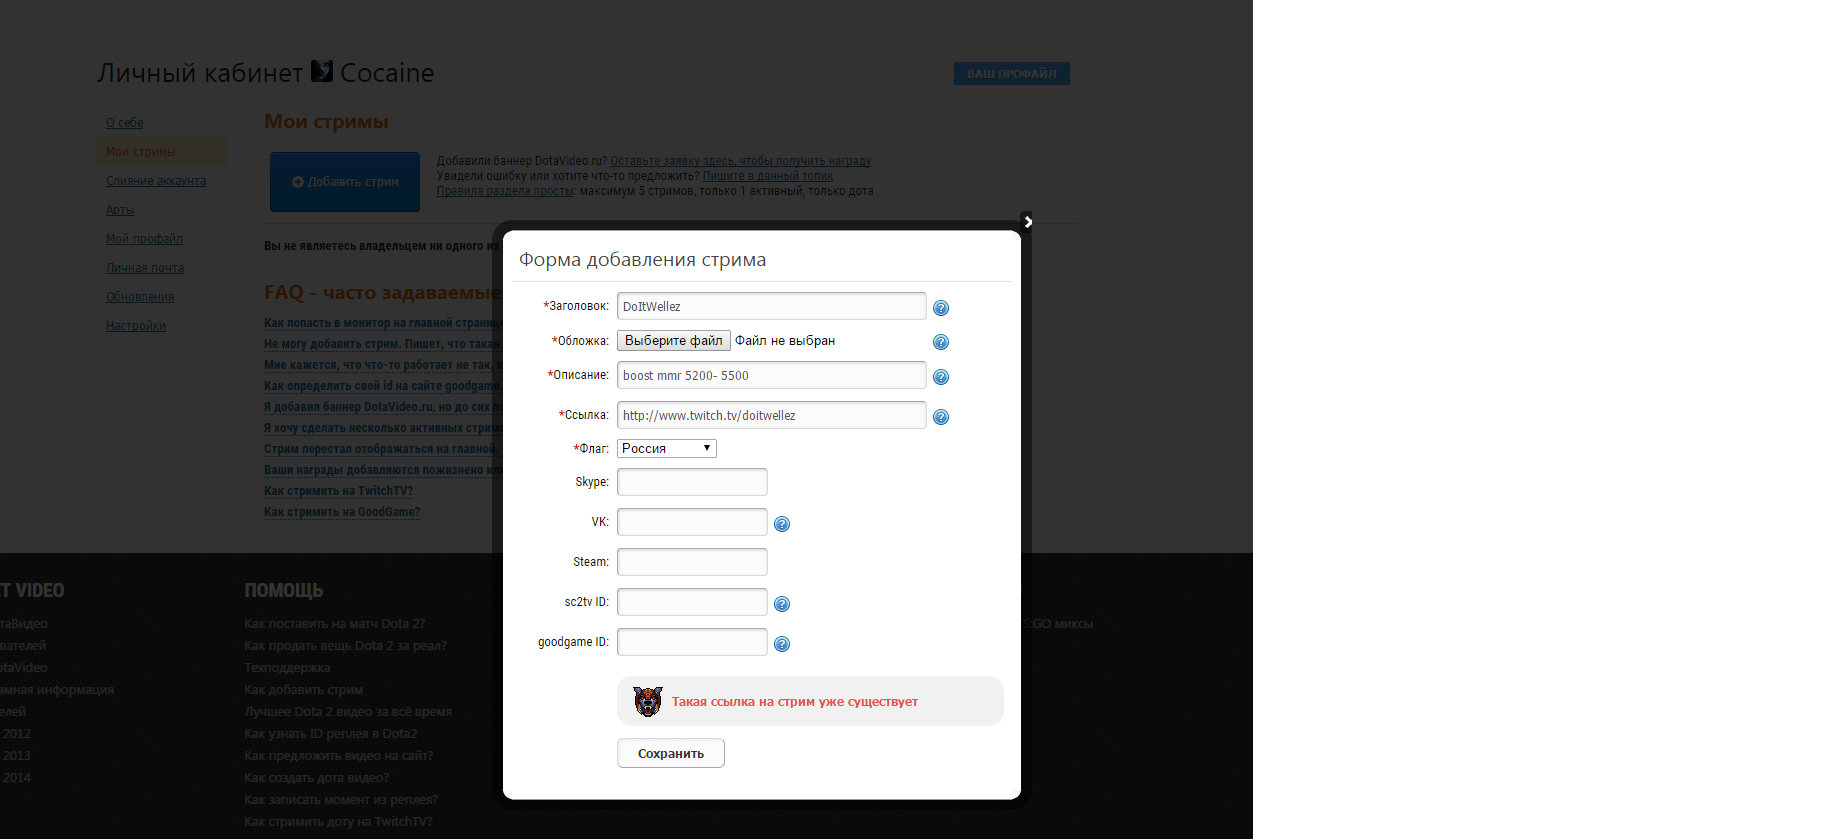Open the Флаг country dropdown
The height and width of the screenshot is (839, 1830).
(x=667, y=448)
